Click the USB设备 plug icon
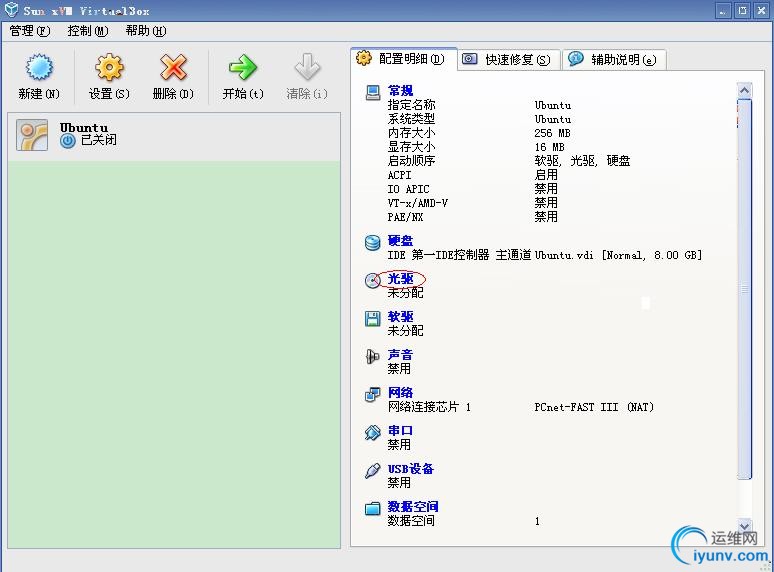Image resolution: width=774 pixels, height=572 pixels. pyautogui.click(x=373, y=470)
